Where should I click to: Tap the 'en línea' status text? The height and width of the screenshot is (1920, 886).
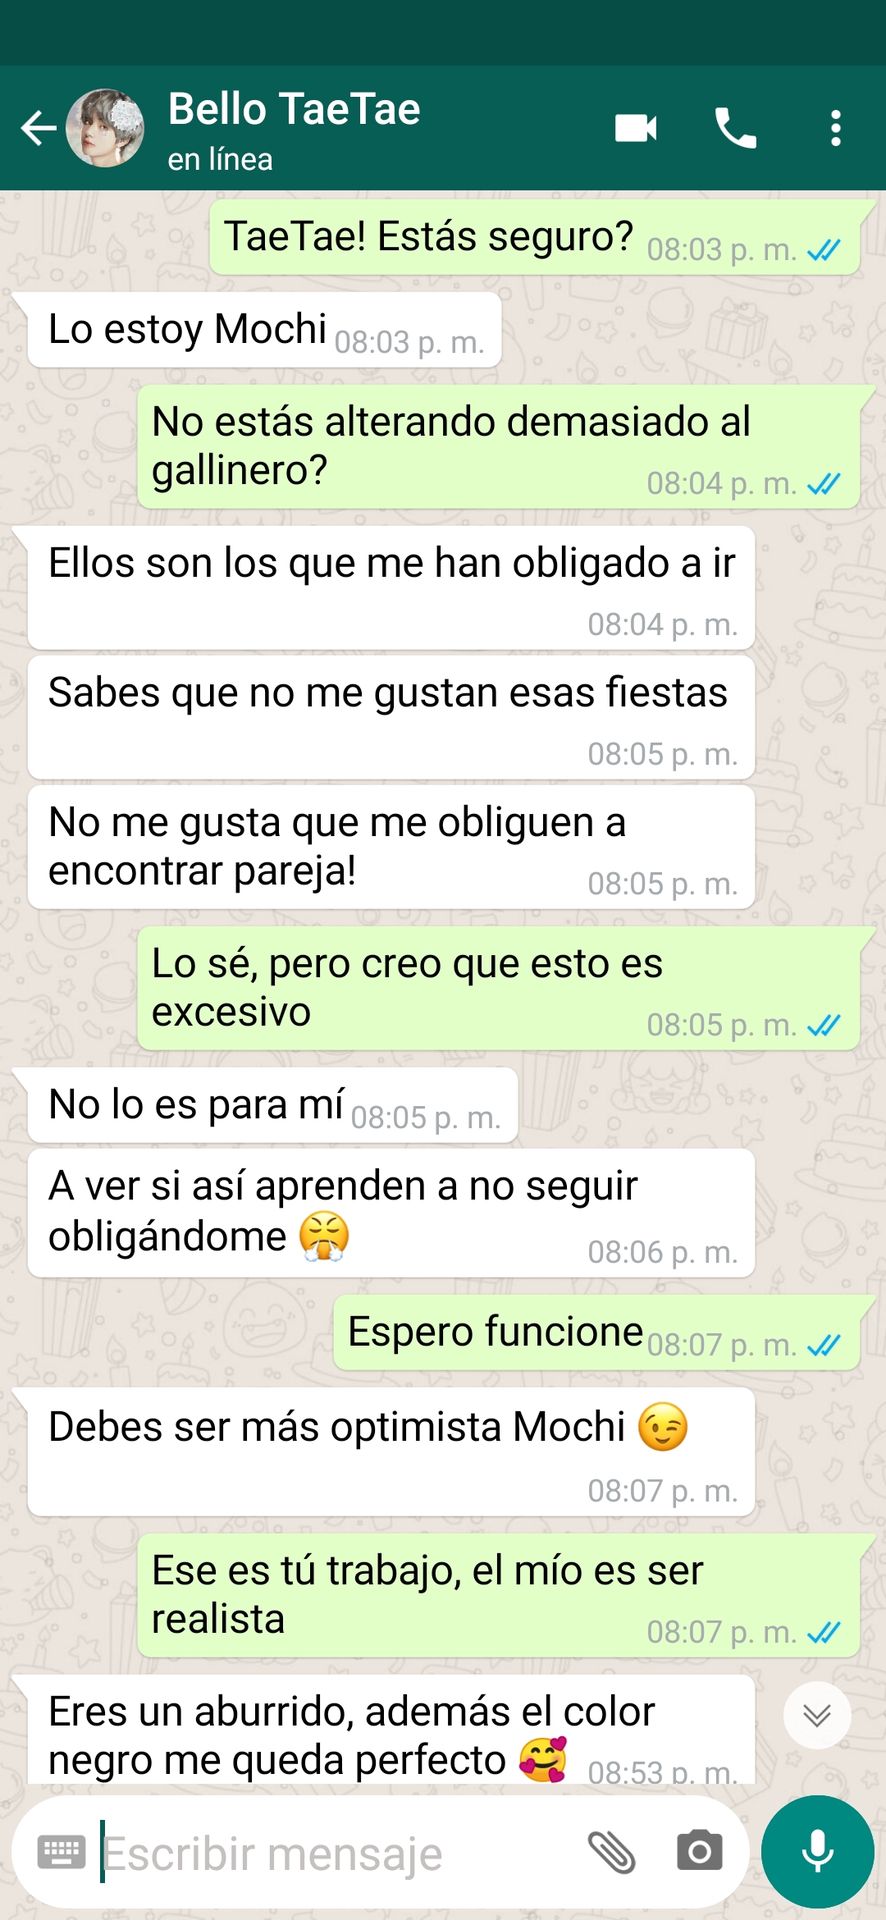tap(220, 159)
